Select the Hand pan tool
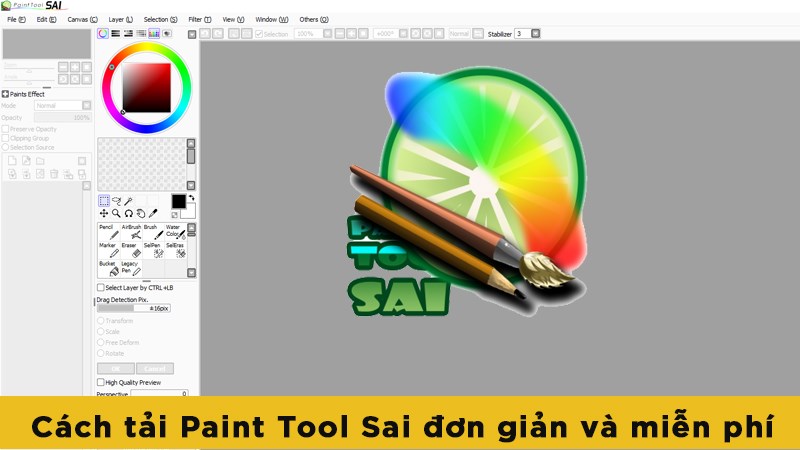The height and width of the screenshot is (450, 800). (x=141, y=213)
